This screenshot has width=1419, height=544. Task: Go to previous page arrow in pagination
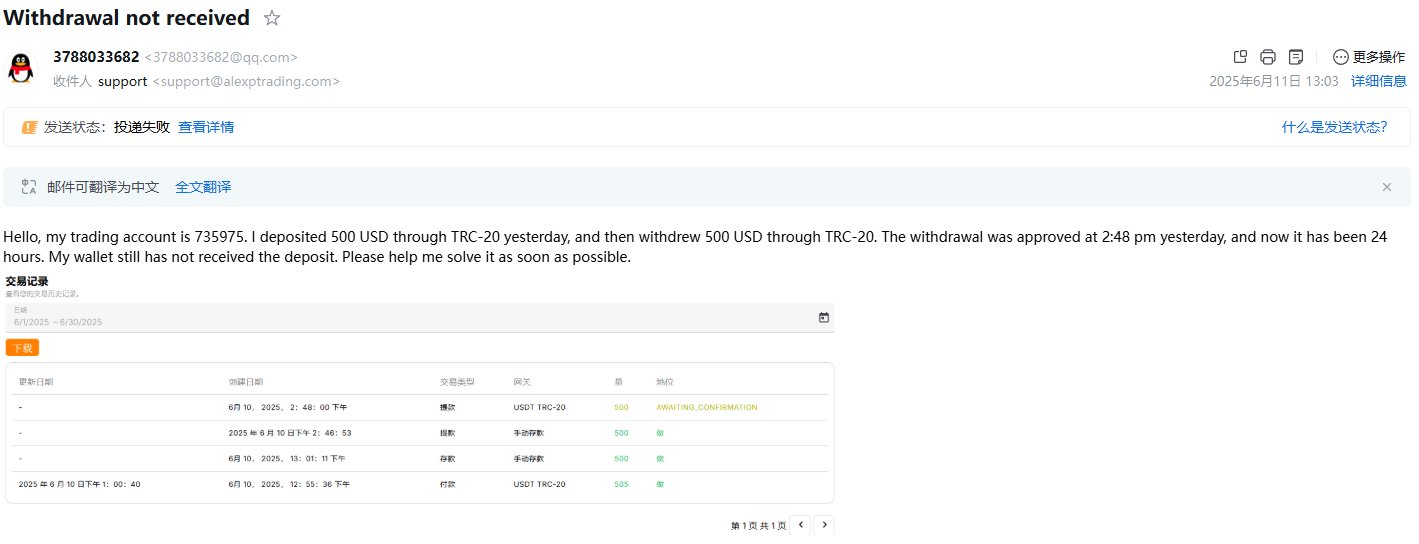[800, 525]
